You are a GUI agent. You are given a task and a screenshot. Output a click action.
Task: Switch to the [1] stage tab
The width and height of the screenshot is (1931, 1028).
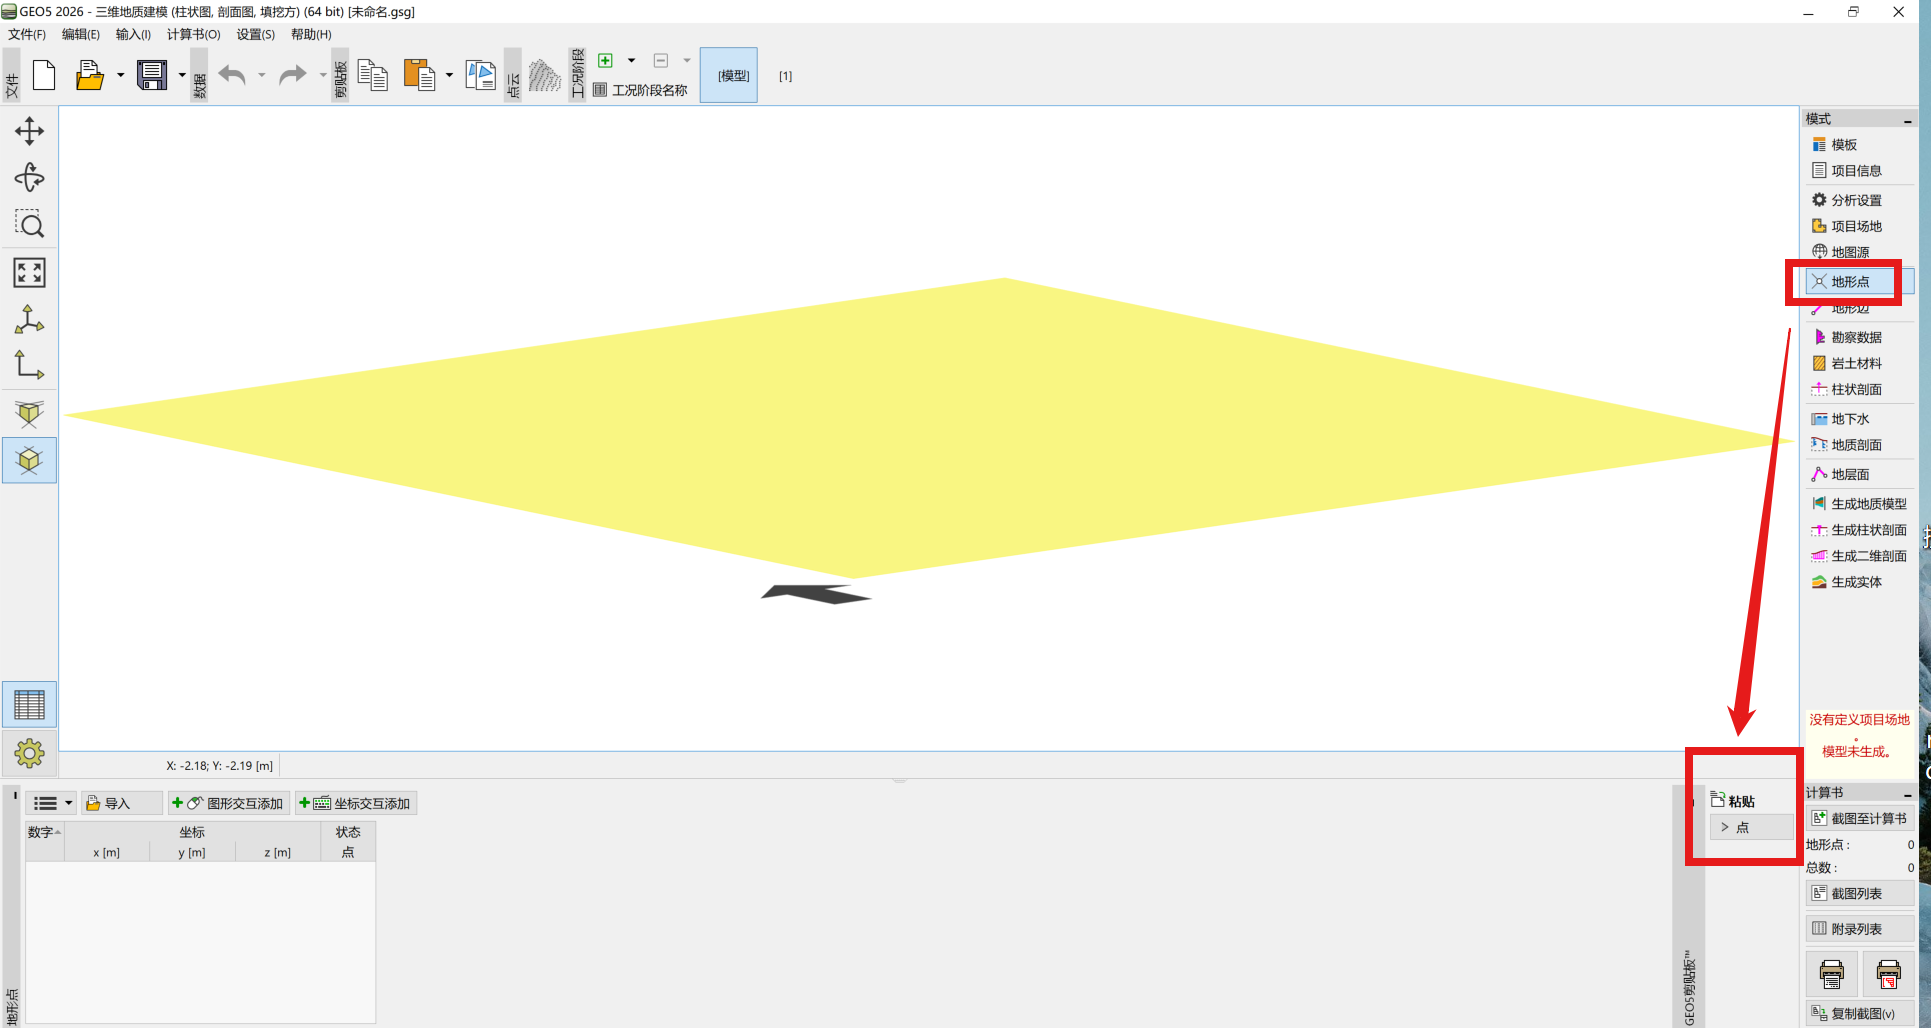[785, 76]
